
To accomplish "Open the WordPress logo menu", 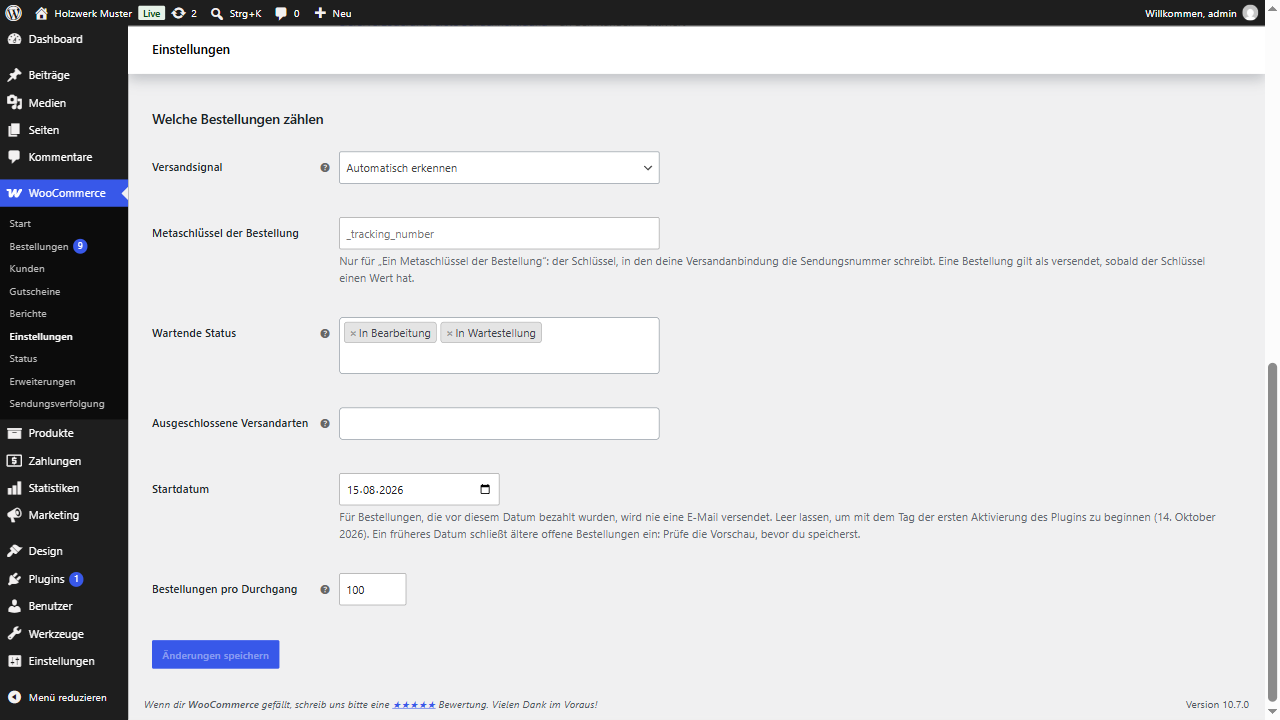I will [14, 13].
